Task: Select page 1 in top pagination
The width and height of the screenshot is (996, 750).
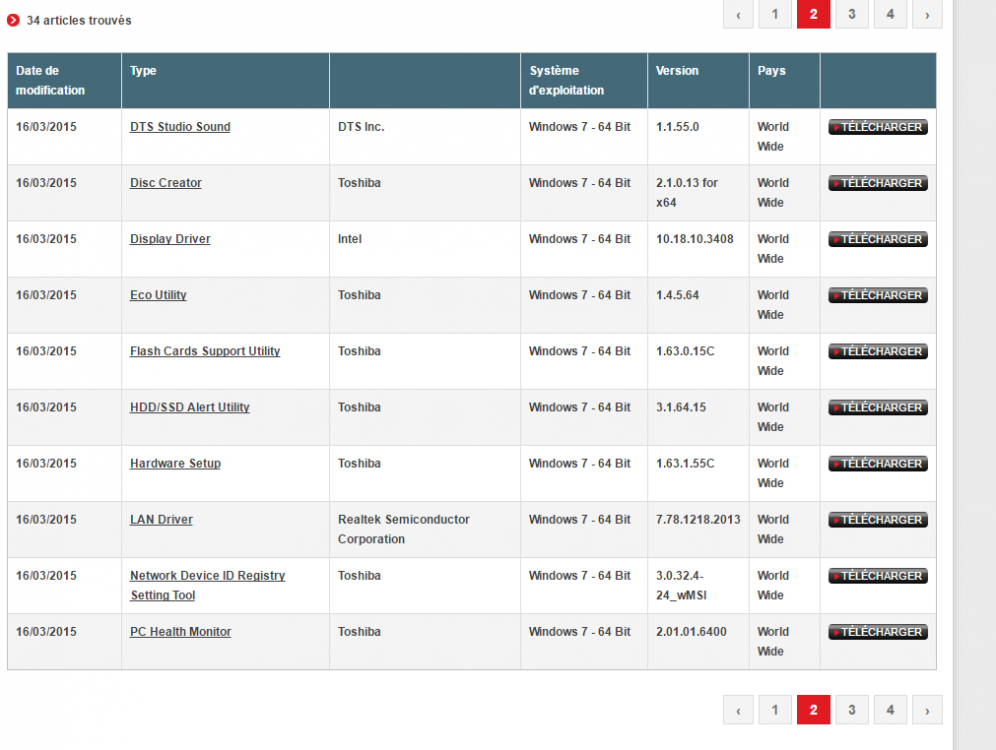Action: pyautogui.click(x=775, y=14)
